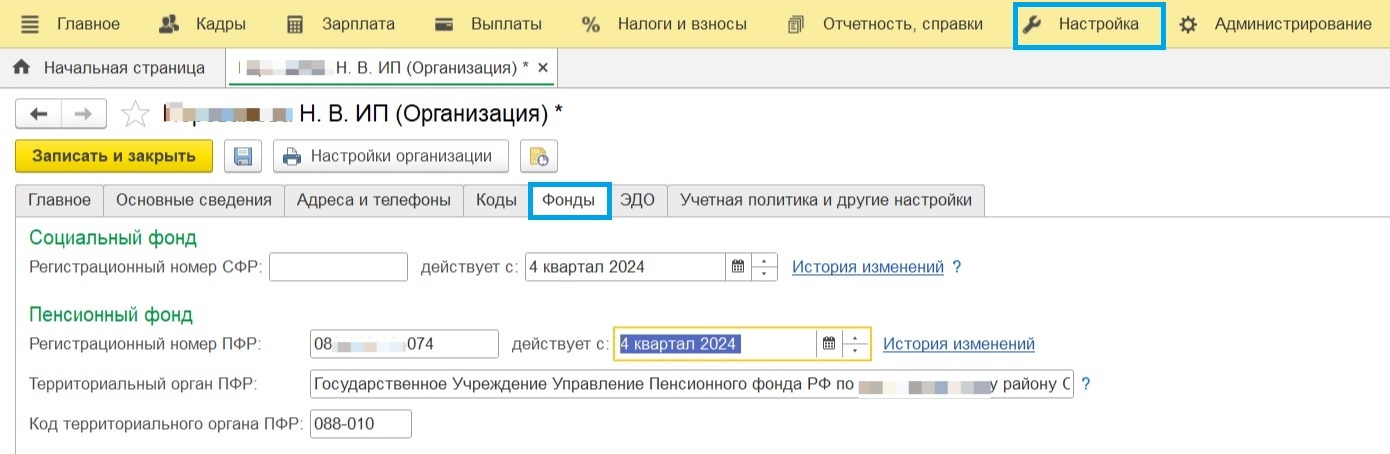
Task: Click the document history clock icon
Action: (539, 156)
